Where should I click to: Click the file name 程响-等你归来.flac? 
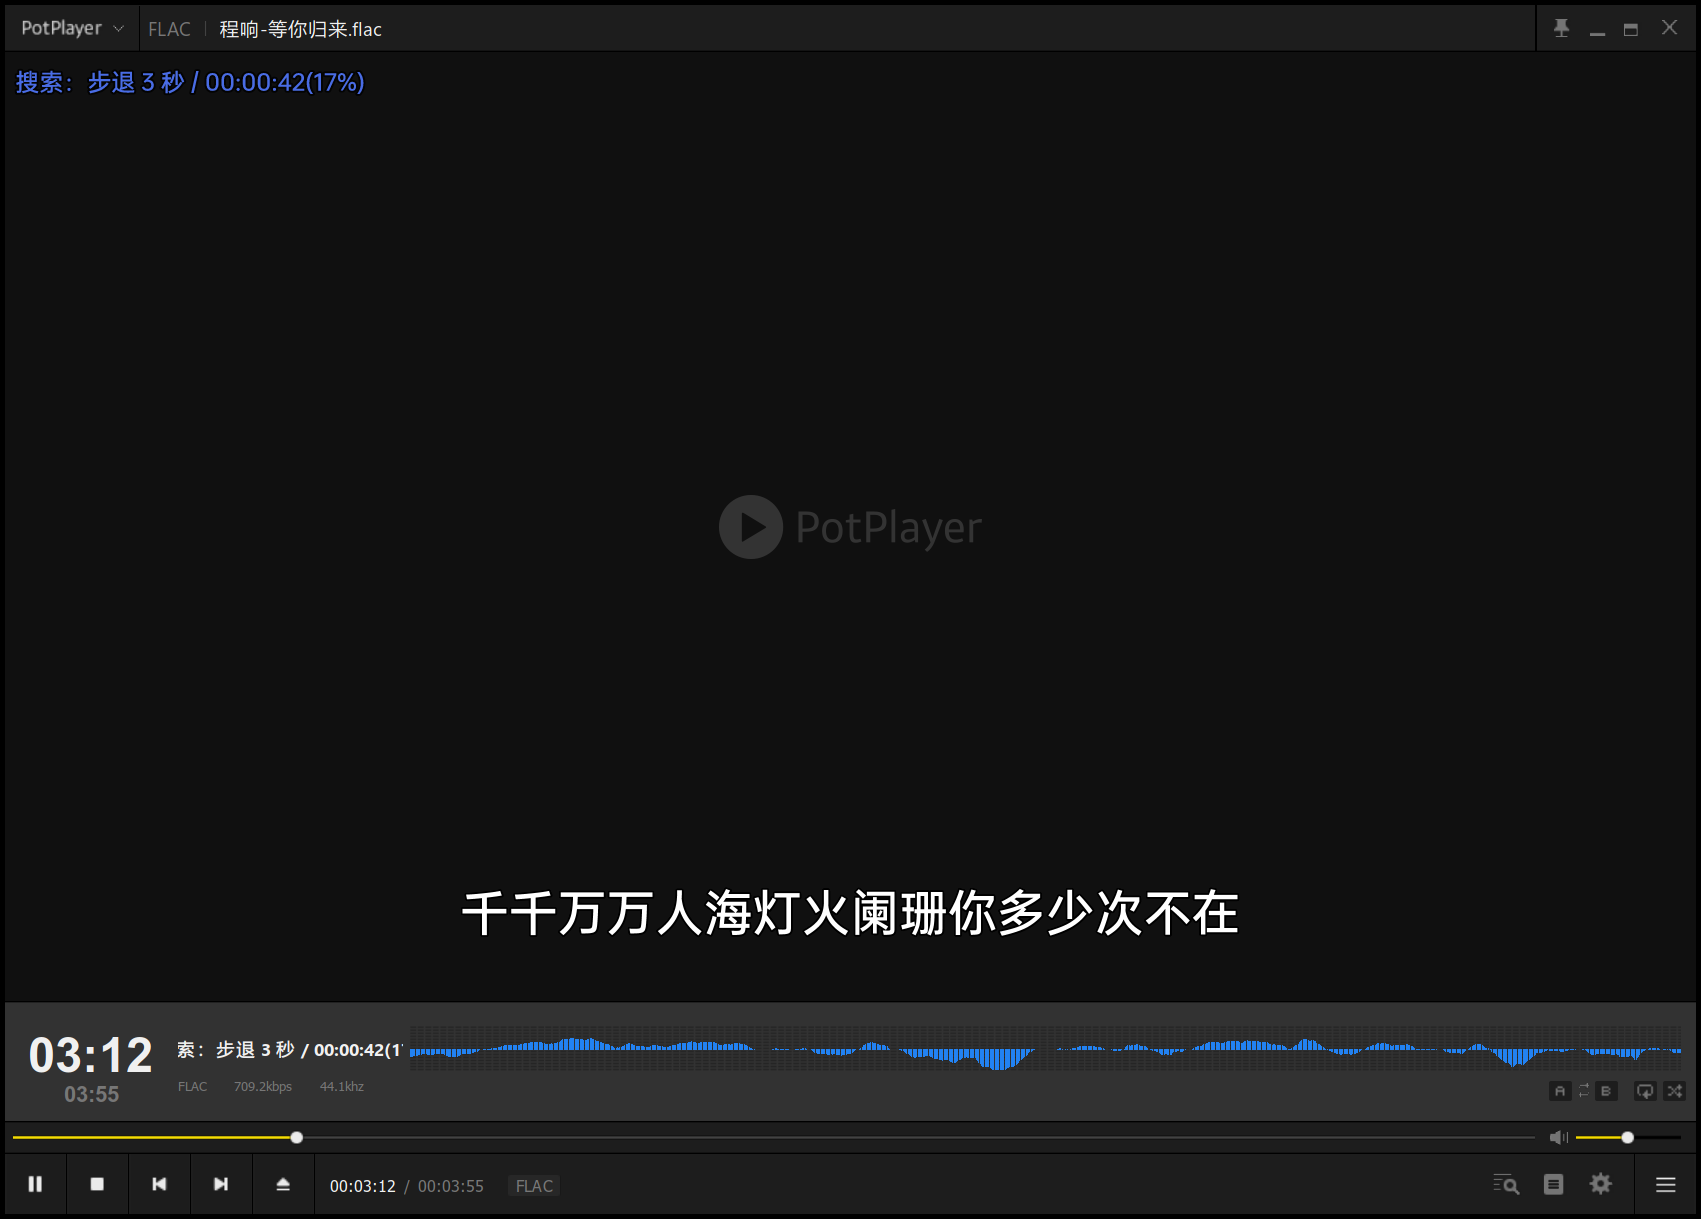coord(300,29)
